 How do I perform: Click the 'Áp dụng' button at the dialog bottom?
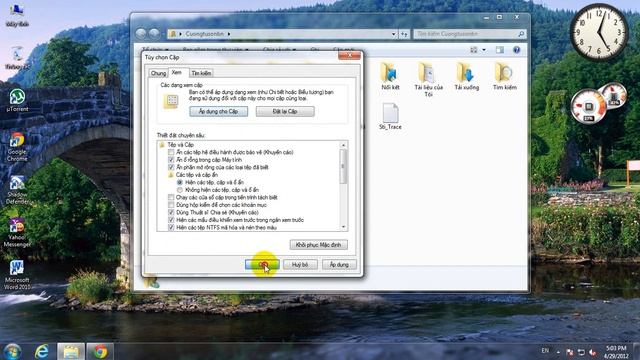point(339,264)
